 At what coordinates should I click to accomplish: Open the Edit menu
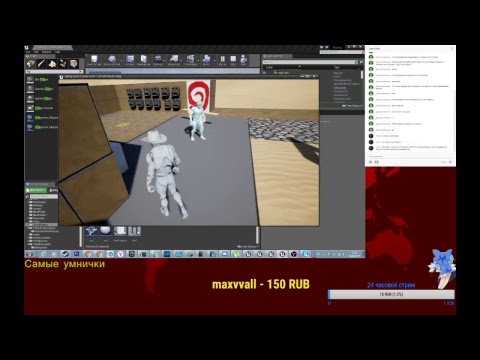36,52
